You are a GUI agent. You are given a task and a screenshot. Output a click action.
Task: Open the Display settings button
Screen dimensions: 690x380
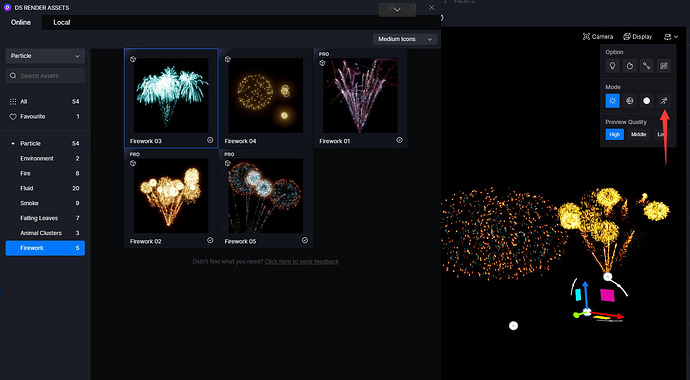tap(638, 37)
